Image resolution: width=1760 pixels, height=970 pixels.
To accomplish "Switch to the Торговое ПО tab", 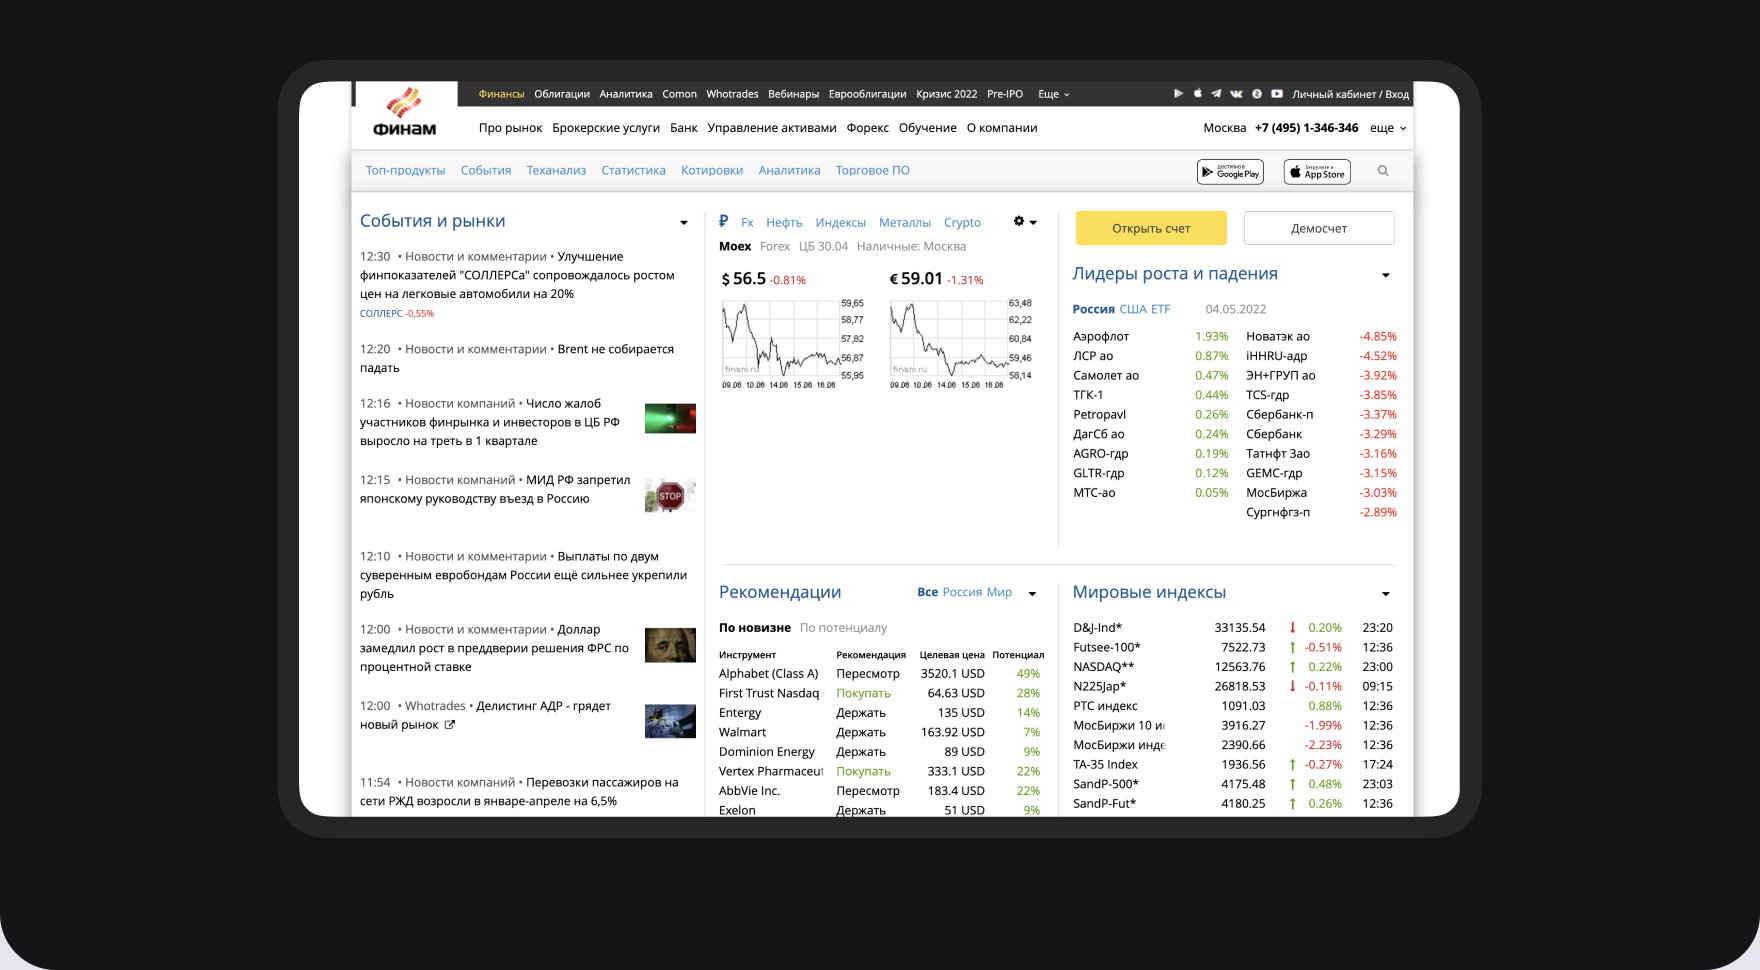I will click(x=873, y=171).
